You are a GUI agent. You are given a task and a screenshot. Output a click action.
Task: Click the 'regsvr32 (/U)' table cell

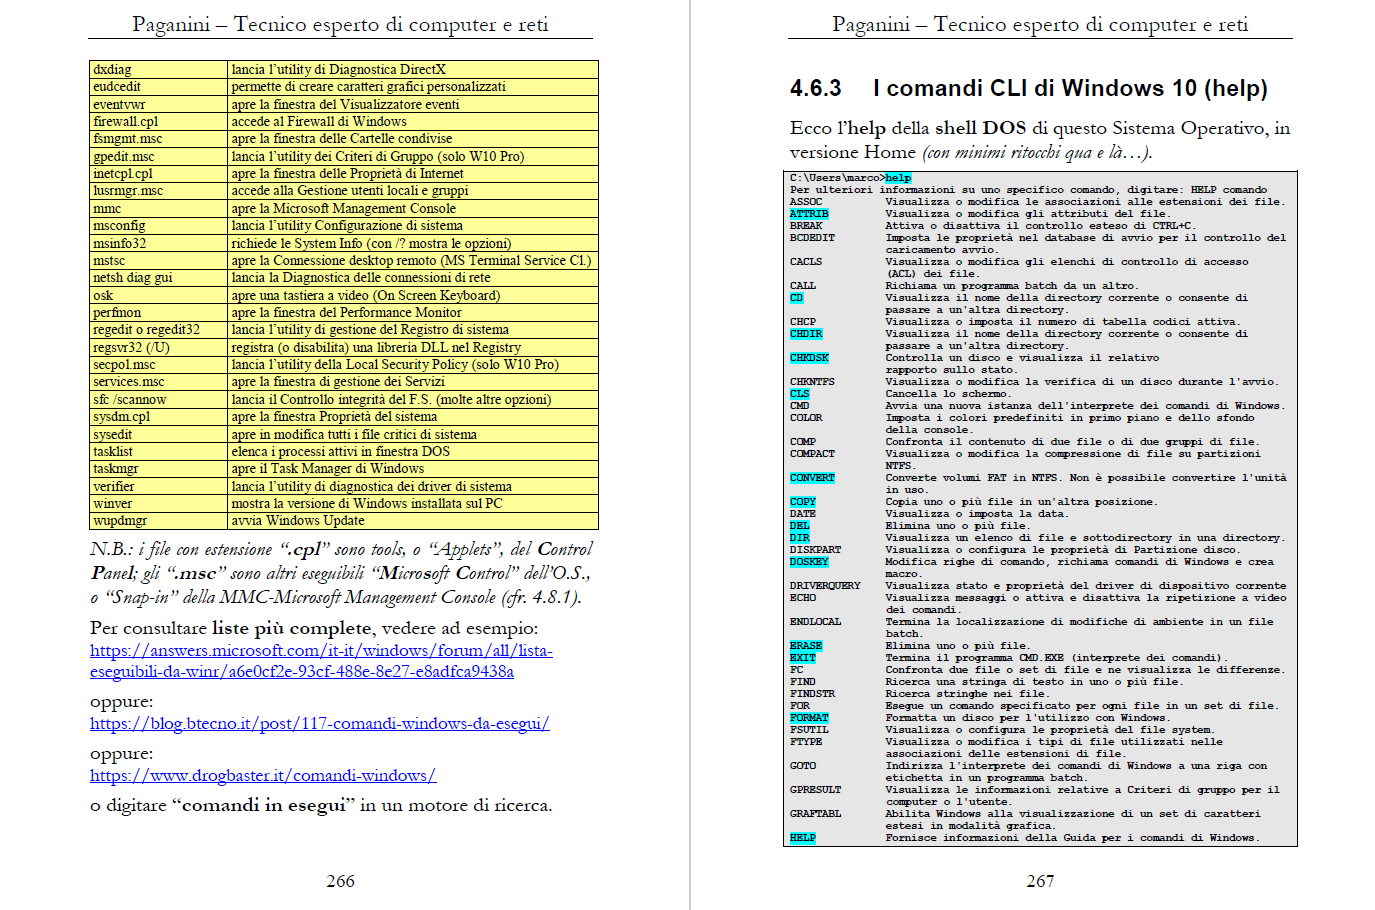coord(159,347)
